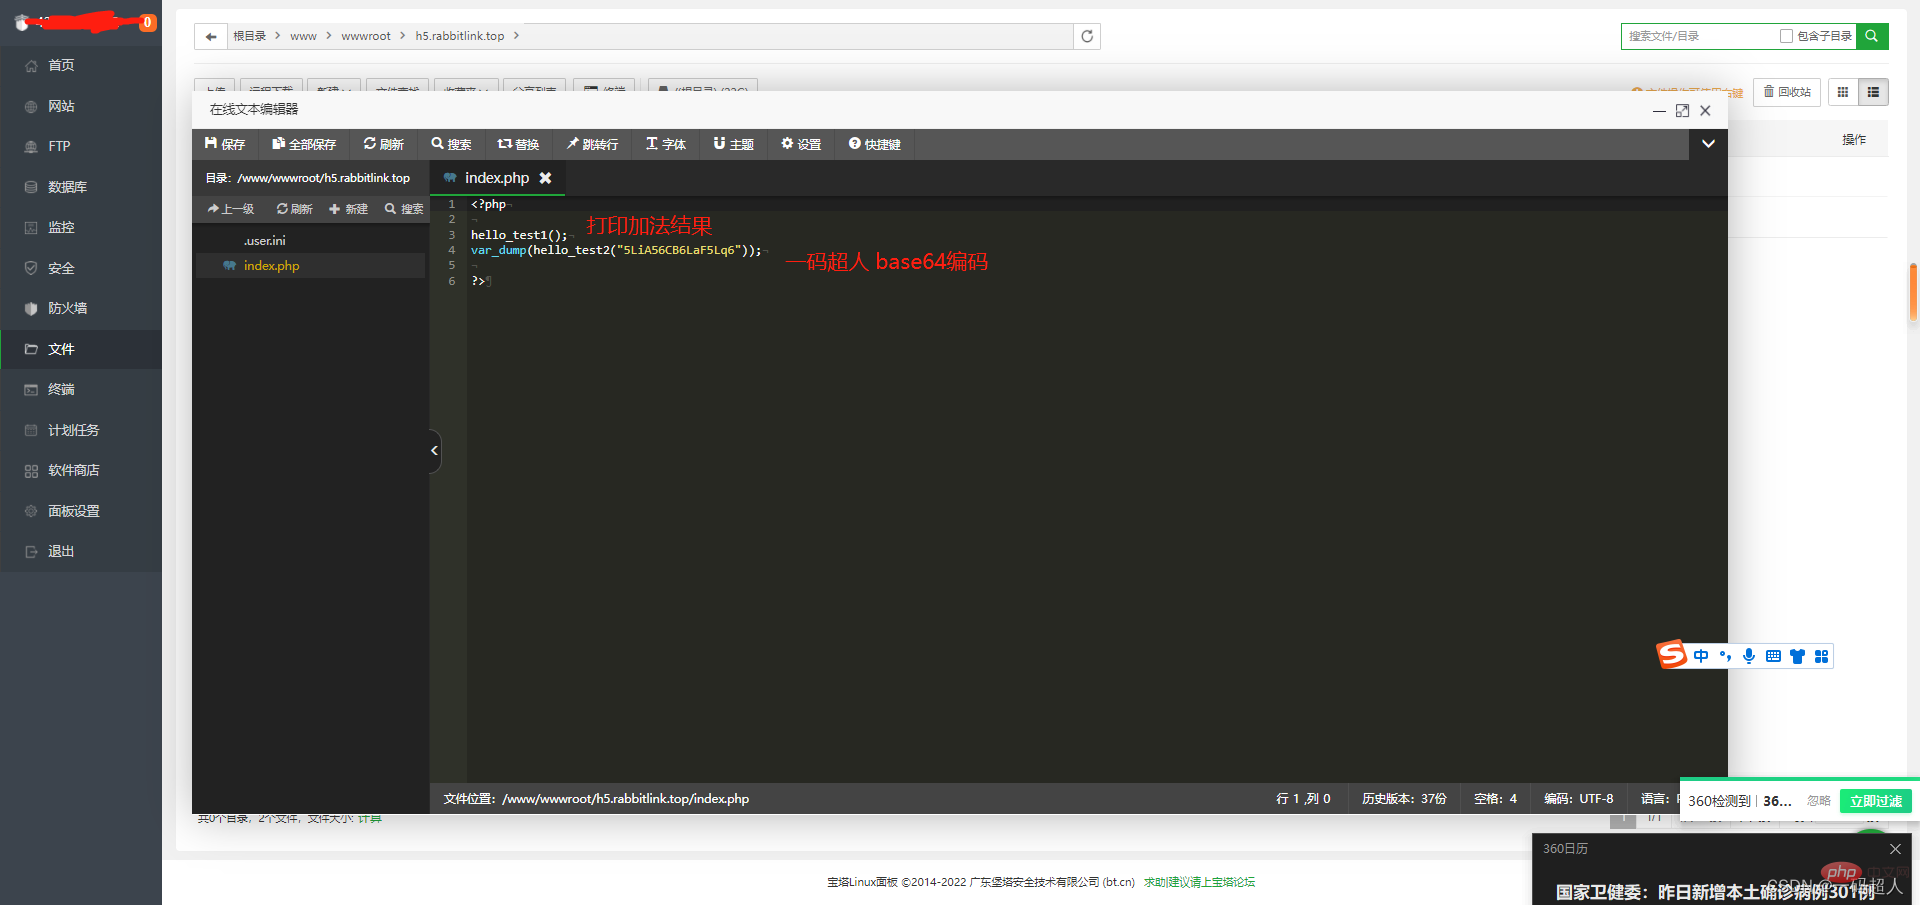The image size is (1920, 905).
Task: Click the 防火墙 shield icon in sidebar
Action: click(x=31, y=308)
